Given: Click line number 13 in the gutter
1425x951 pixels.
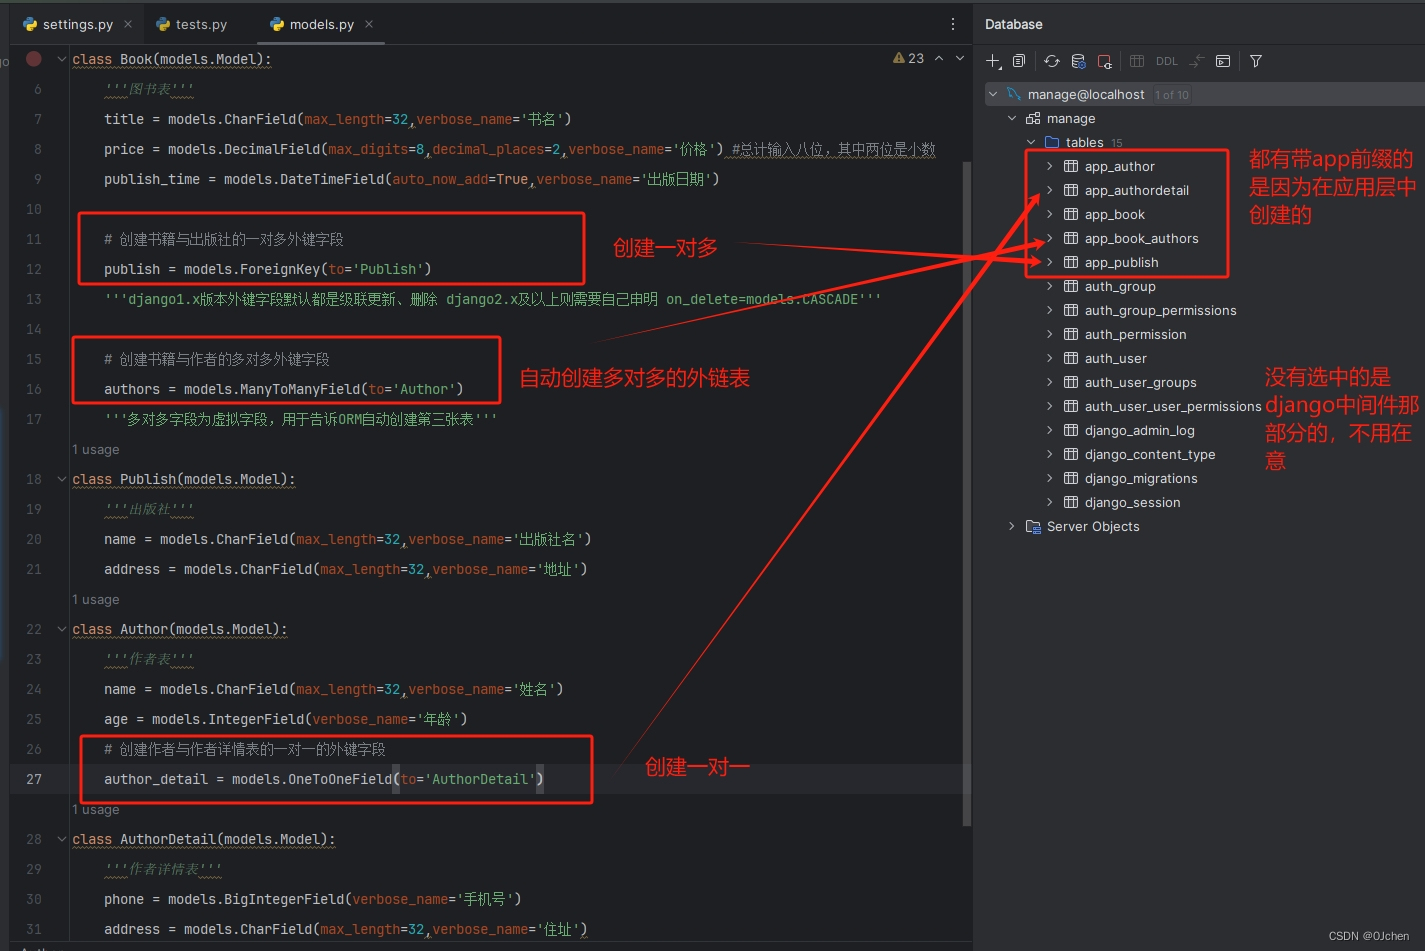Looking at the screenshot, I should [34, 299].
